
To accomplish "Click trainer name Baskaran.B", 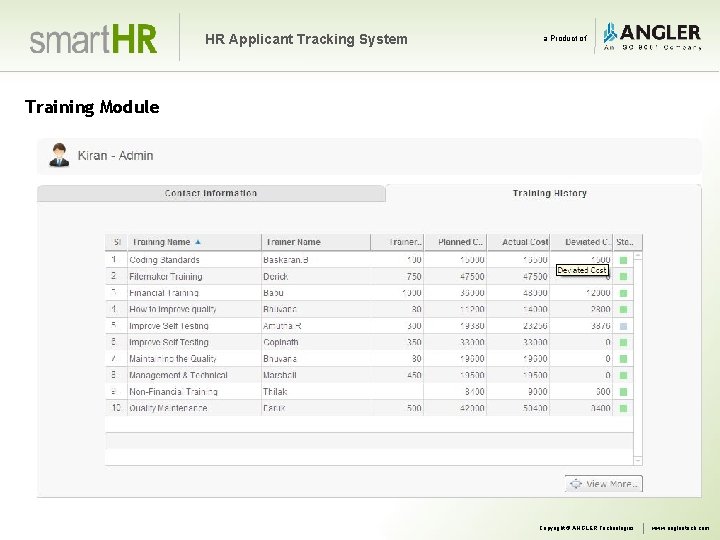I will point(286,260).
